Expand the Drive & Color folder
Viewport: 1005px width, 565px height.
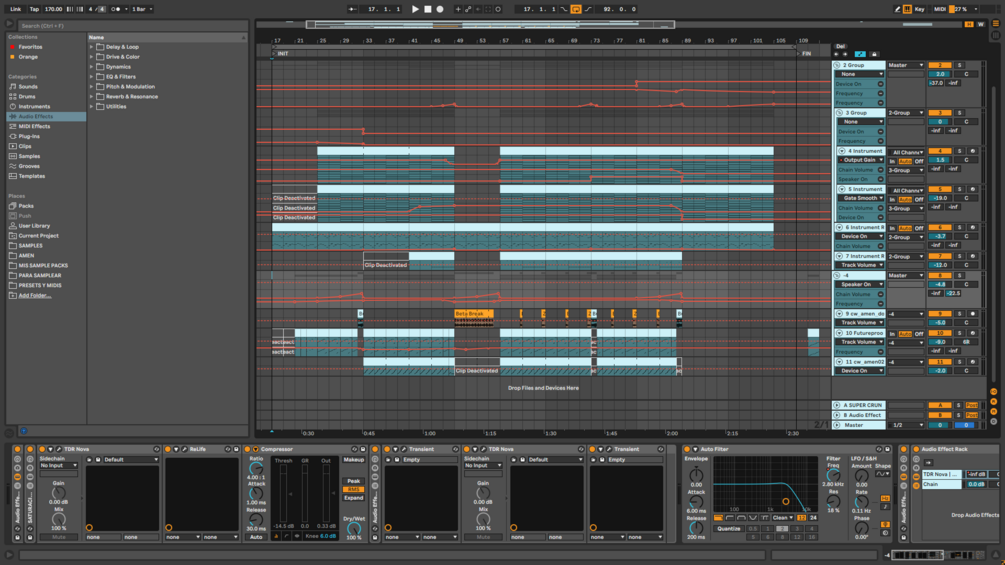click(92, 57)
